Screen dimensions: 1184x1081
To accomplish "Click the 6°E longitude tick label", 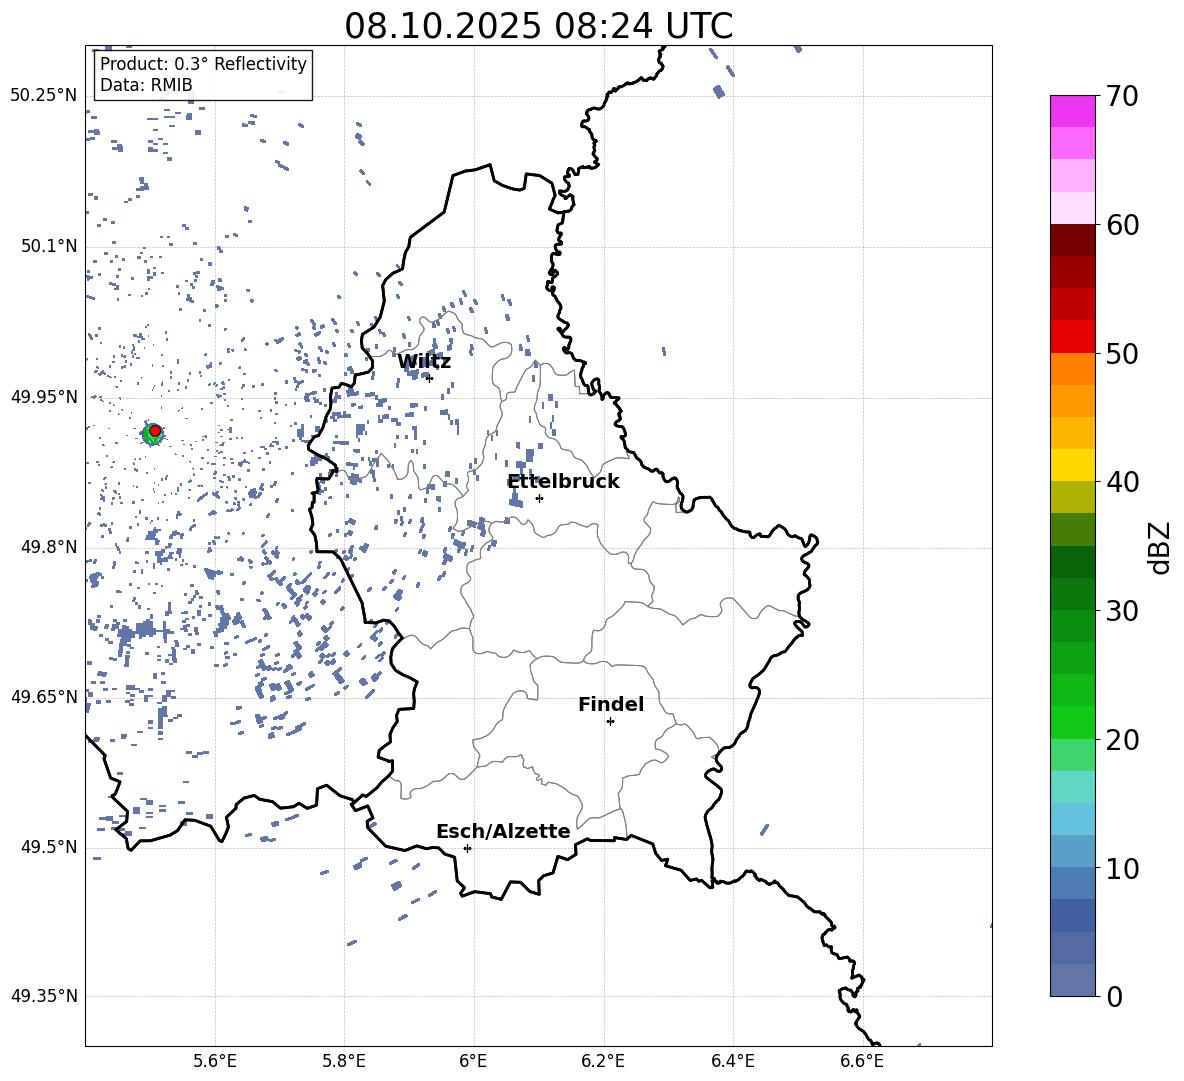I will (x=473, y=1061).
